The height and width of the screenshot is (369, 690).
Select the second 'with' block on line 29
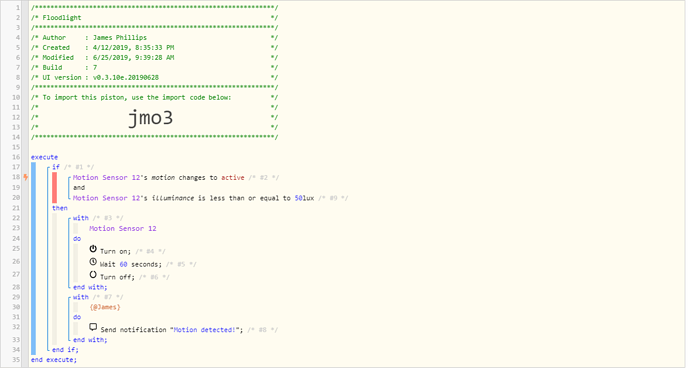pos(81,297)
